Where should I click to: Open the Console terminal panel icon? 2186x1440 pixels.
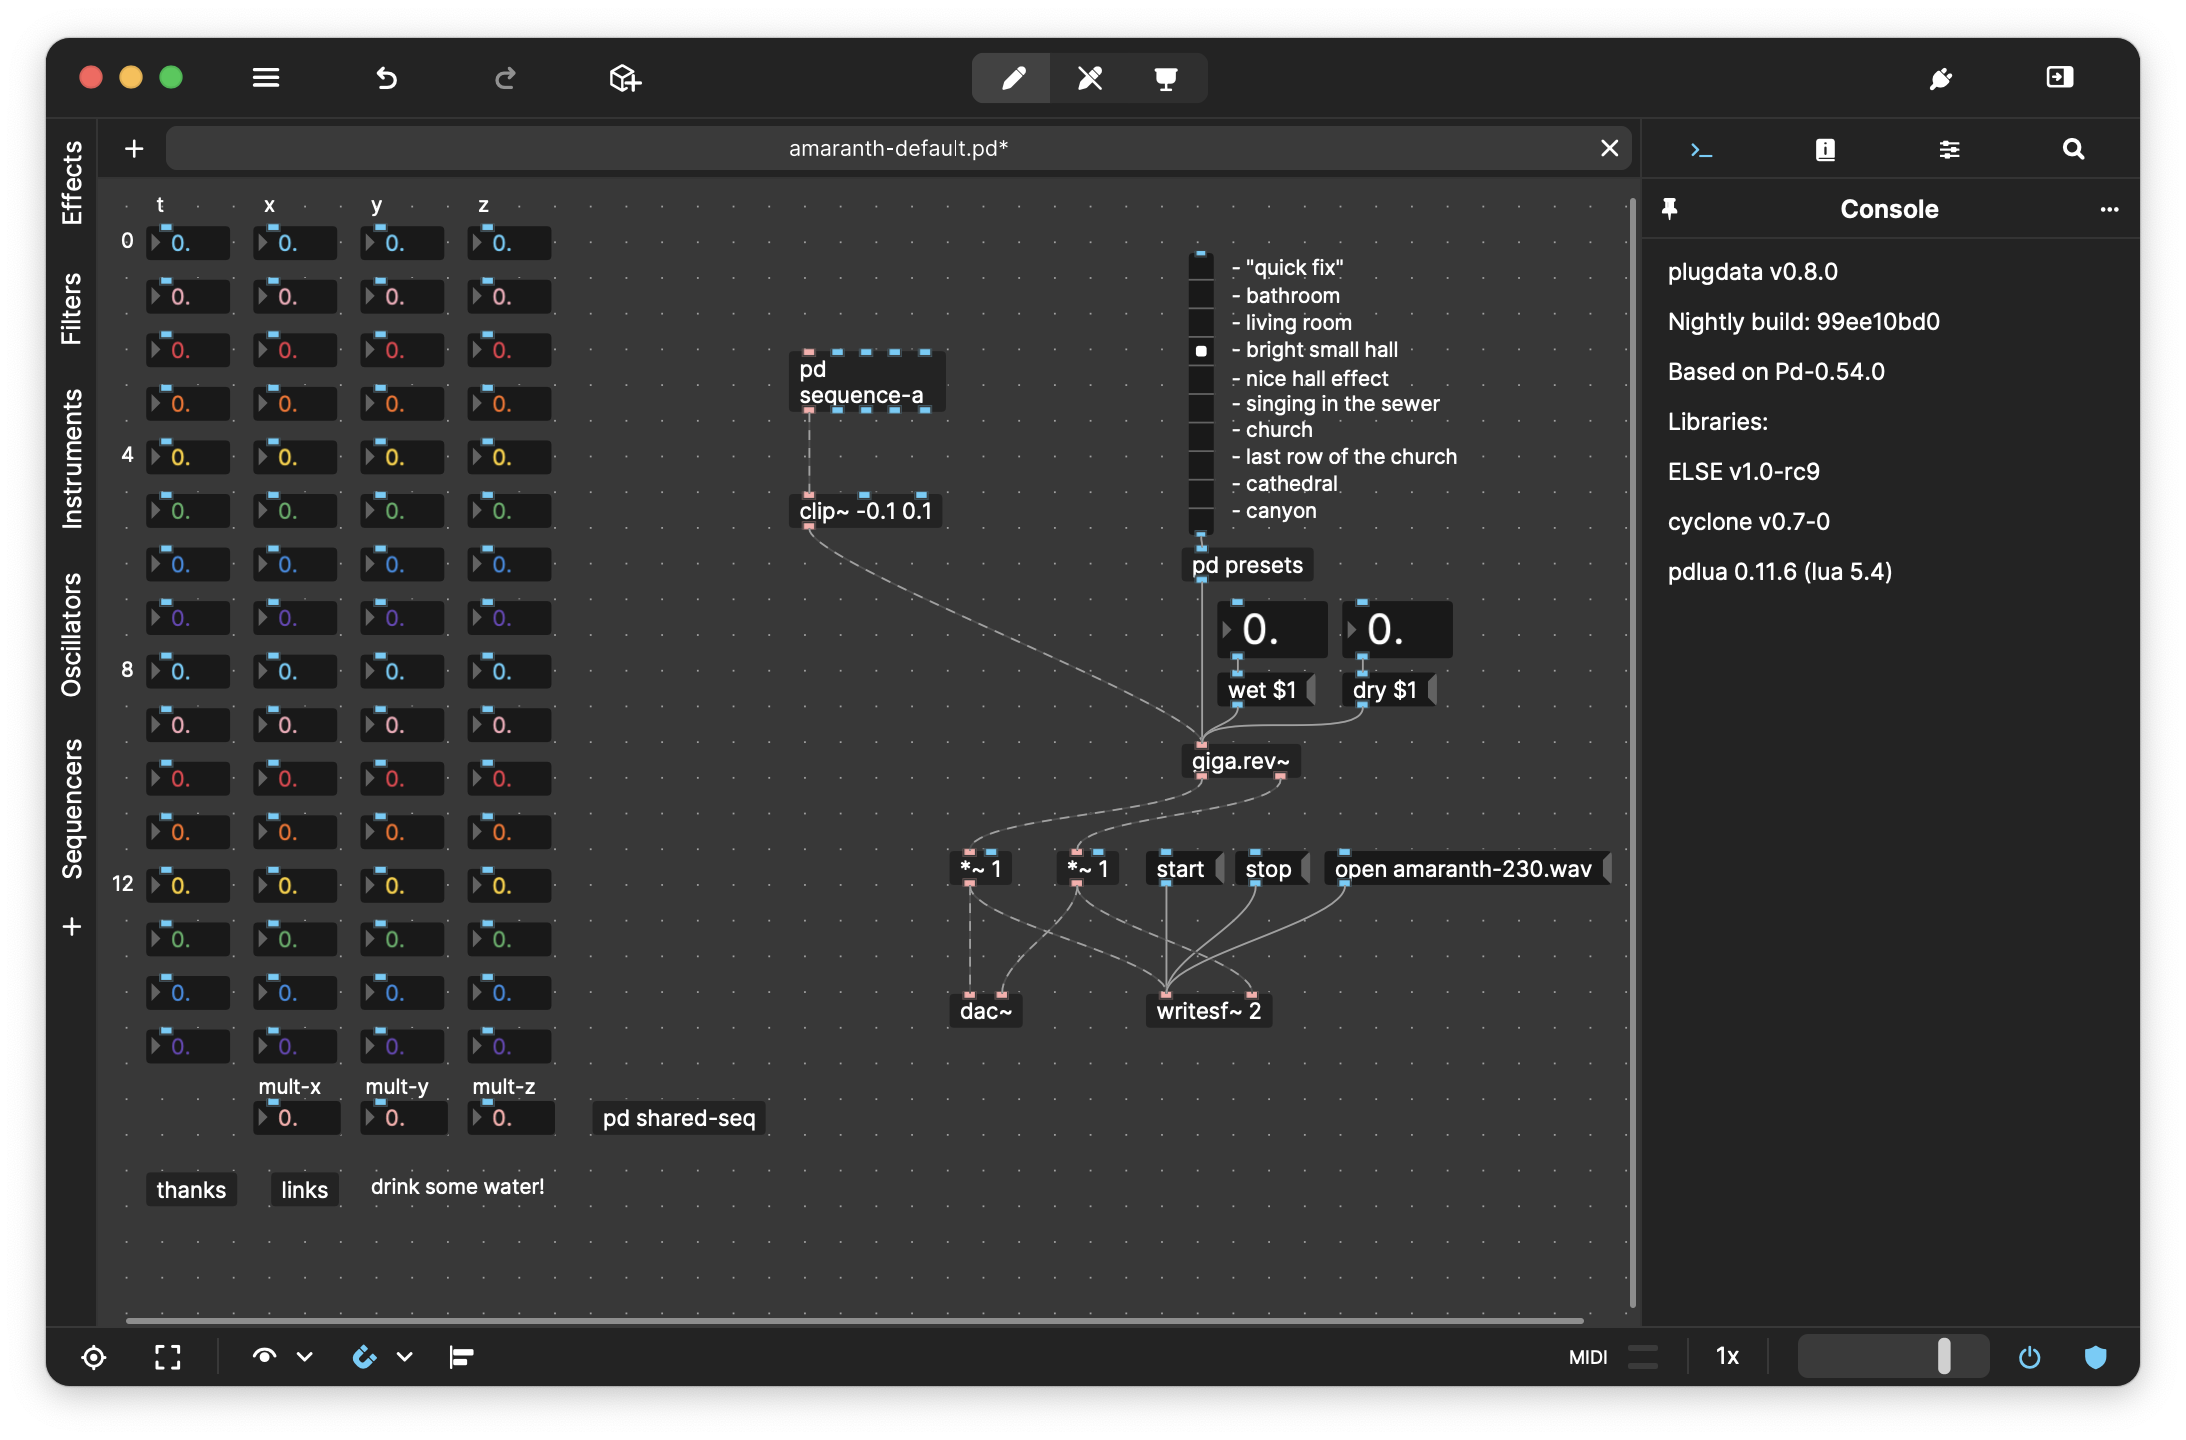click(x=1702, y=148)
